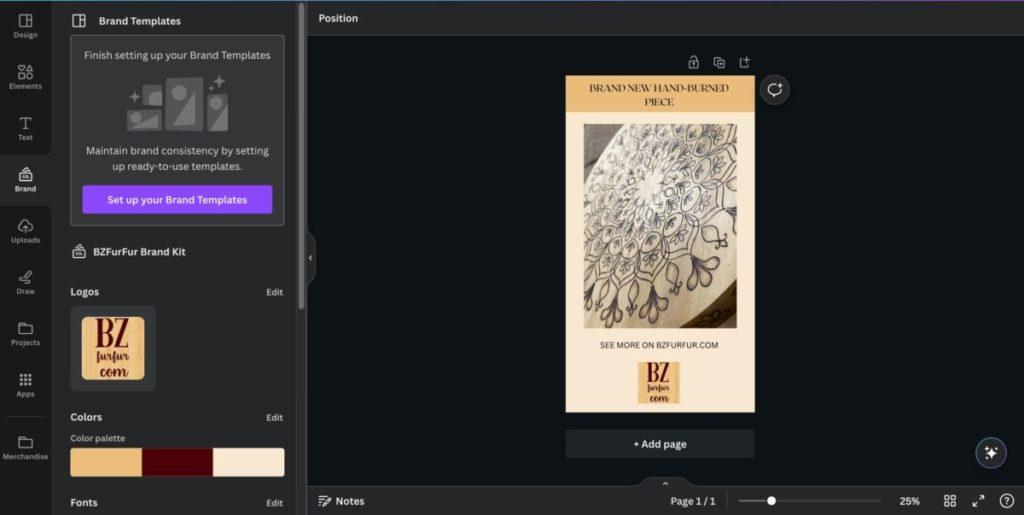
Task: Open the Uploads panel
Action: [x=25, y=230]
